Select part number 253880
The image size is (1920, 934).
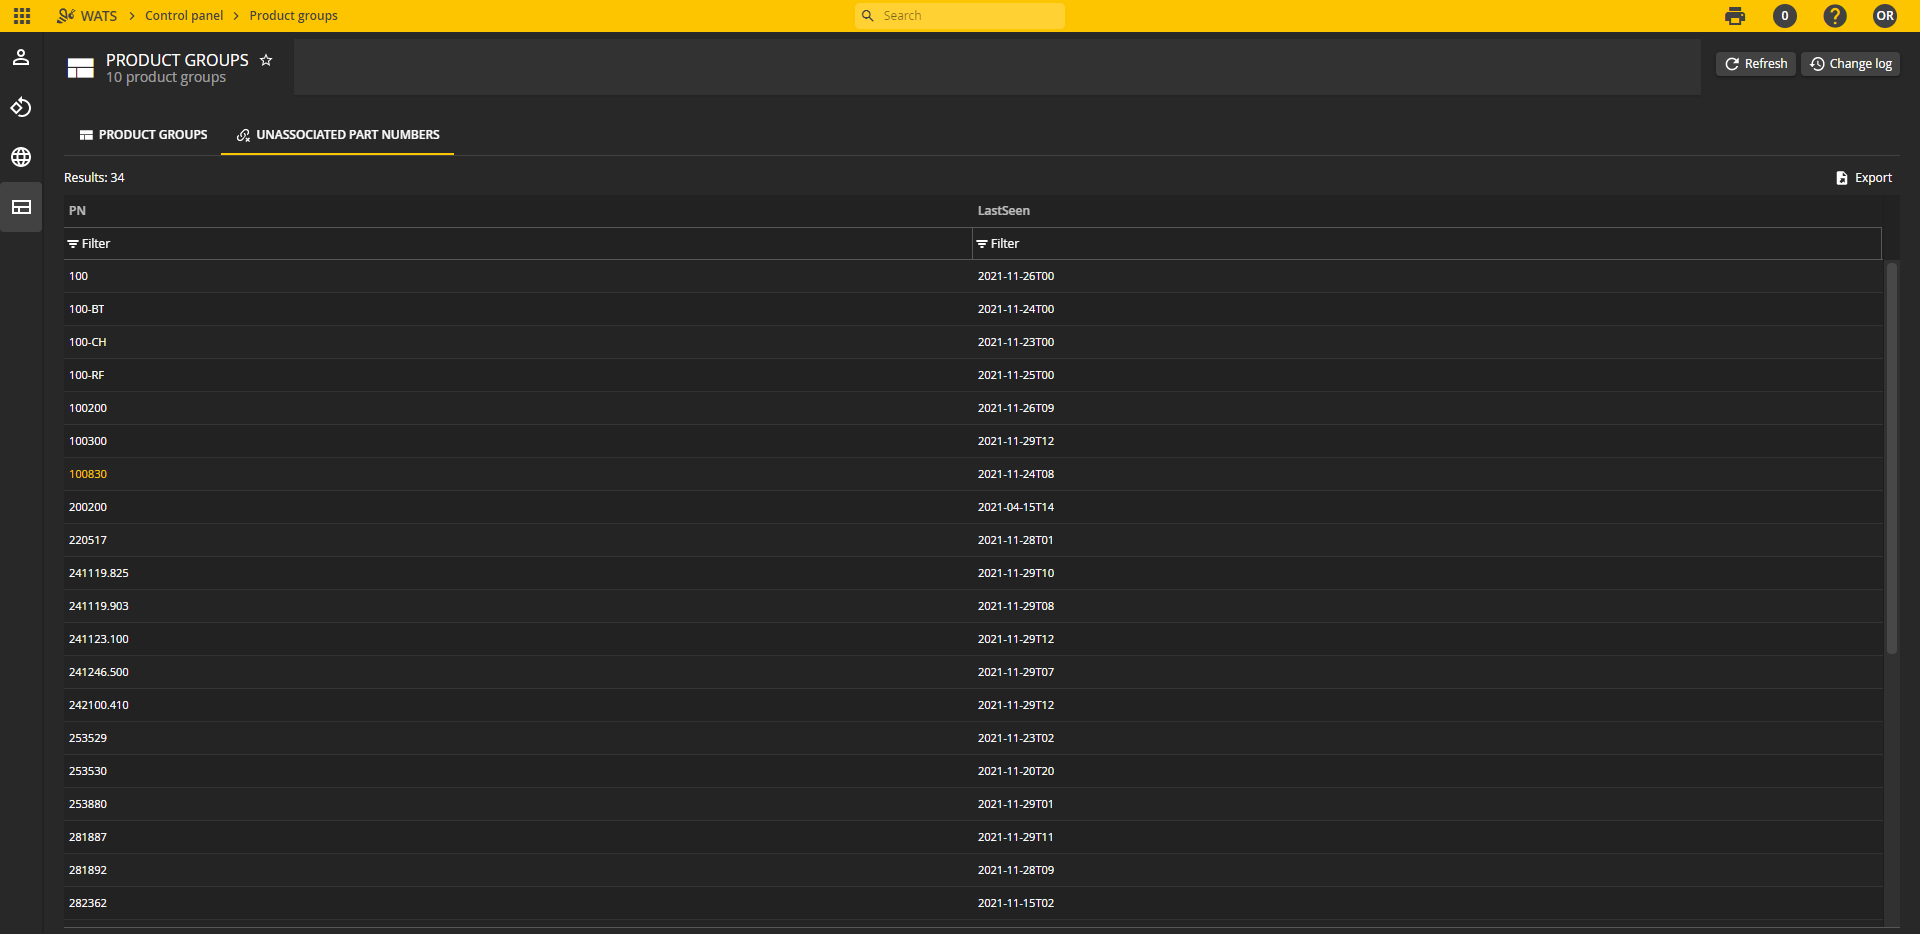(x=88, y=805)
